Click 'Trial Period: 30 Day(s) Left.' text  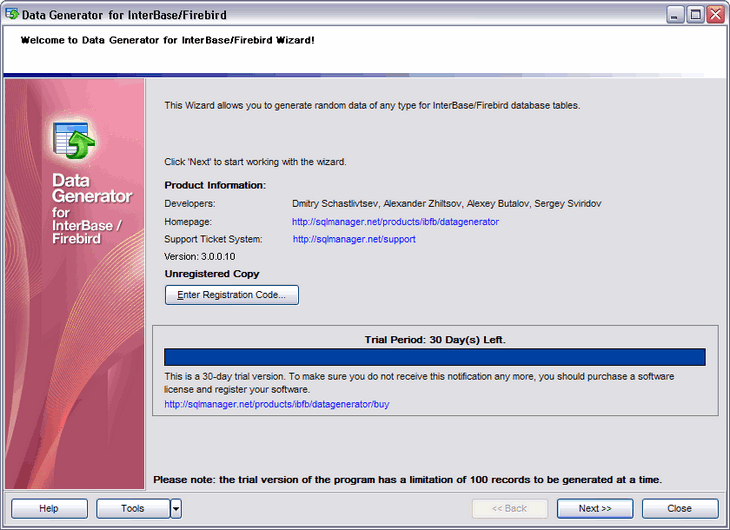tap(435, 340)
